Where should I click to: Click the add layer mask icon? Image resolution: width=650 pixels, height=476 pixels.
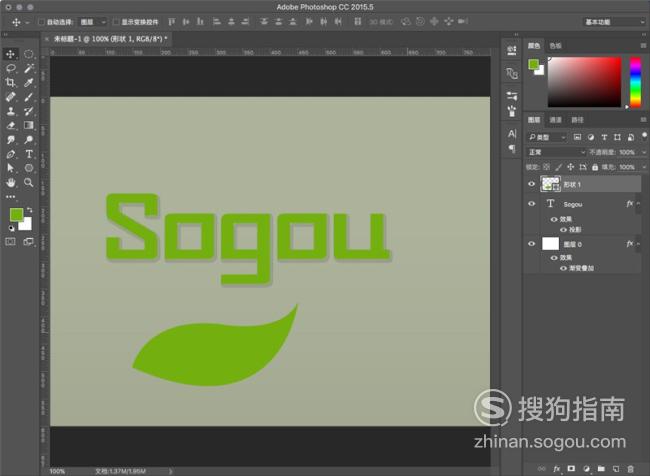pyautogui.click(x=571, y=469)
